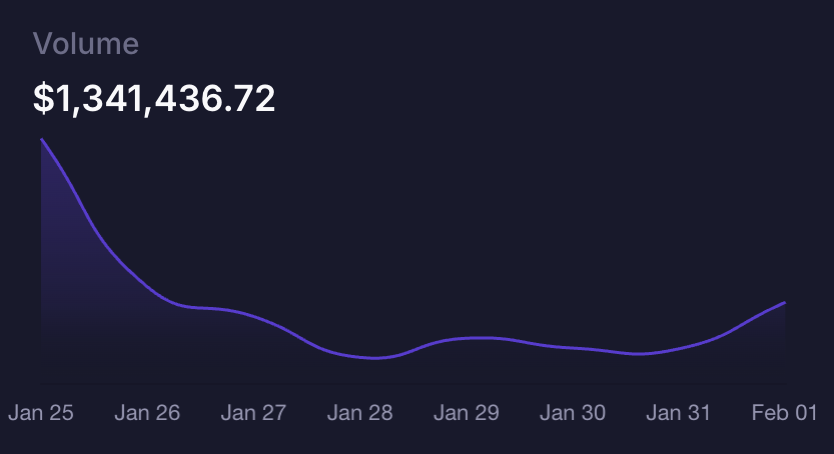This screenshot has width=834, height=454.
Task: Click the Jan 25 axis label
Action: click(x=41, y=412)
